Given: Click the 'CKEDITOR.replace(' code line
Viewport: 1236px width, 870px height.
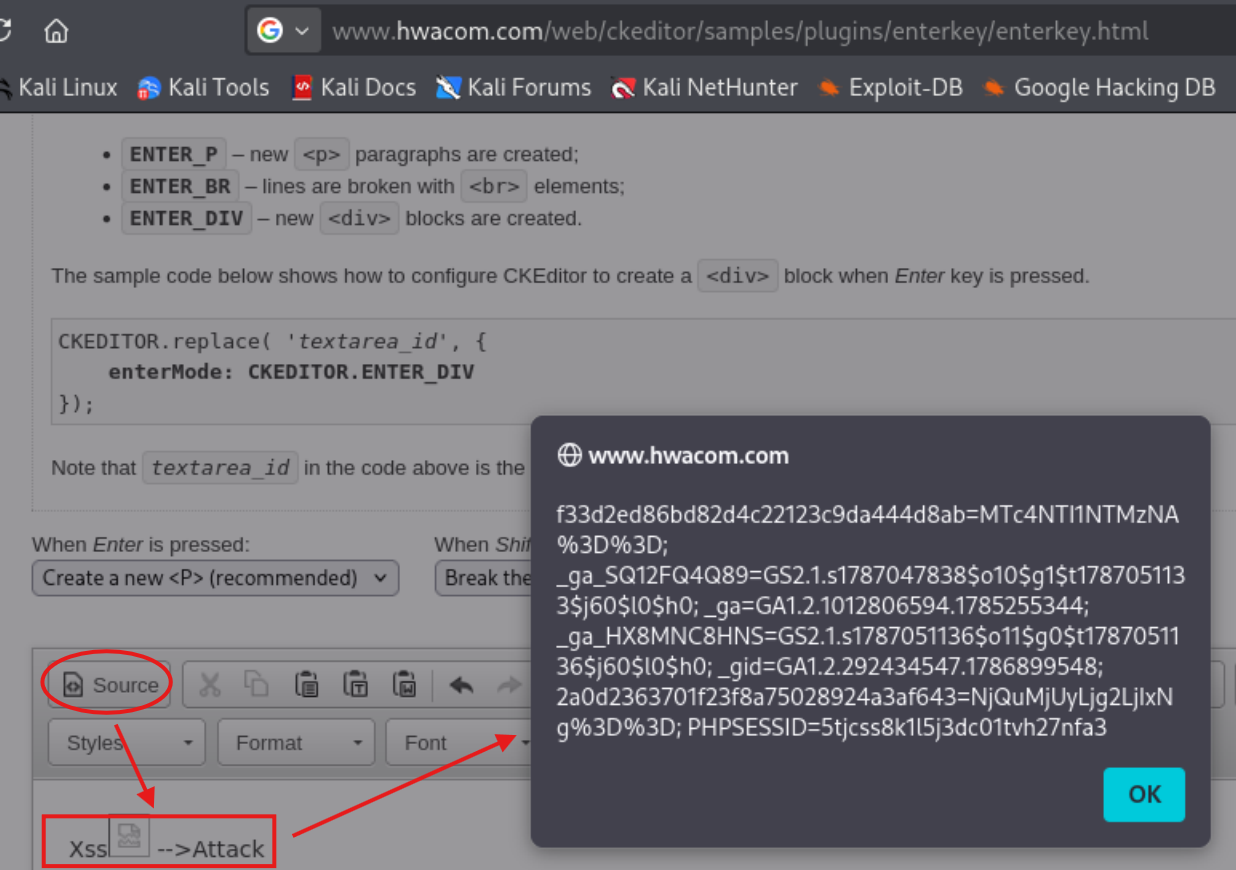Looking at the screenshot, I should click(x=272, y=341).
